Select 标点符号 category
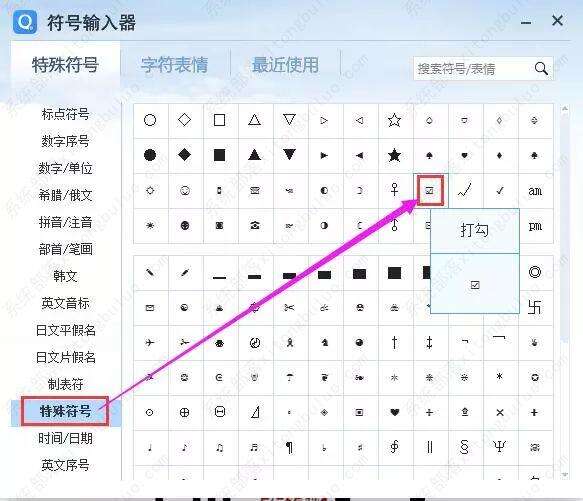This screenshot has height=501, width=583. point(65,114)
